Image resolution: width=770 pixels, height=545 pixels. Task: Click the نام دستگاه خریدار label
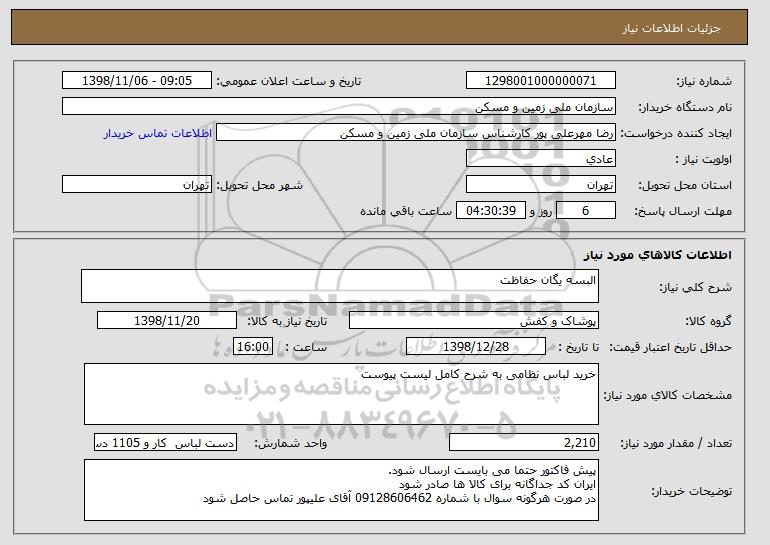685,107
